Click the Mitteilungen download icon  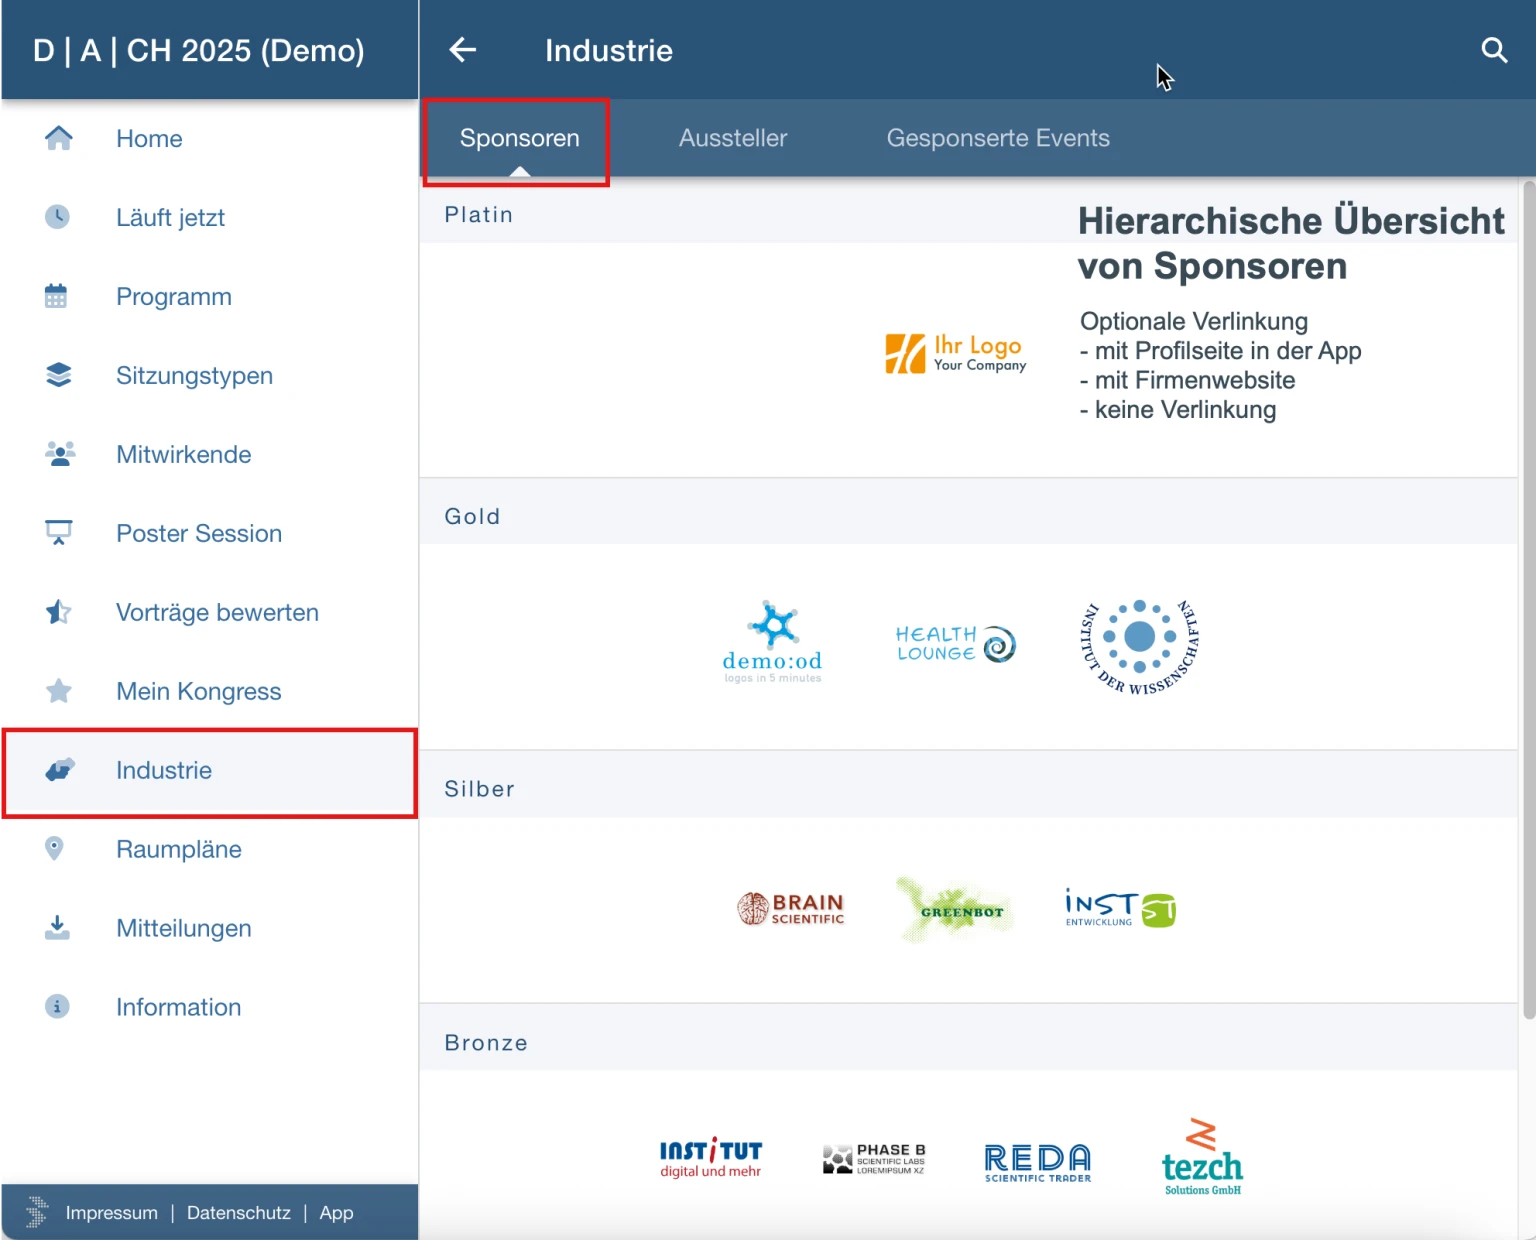point(57,928)
